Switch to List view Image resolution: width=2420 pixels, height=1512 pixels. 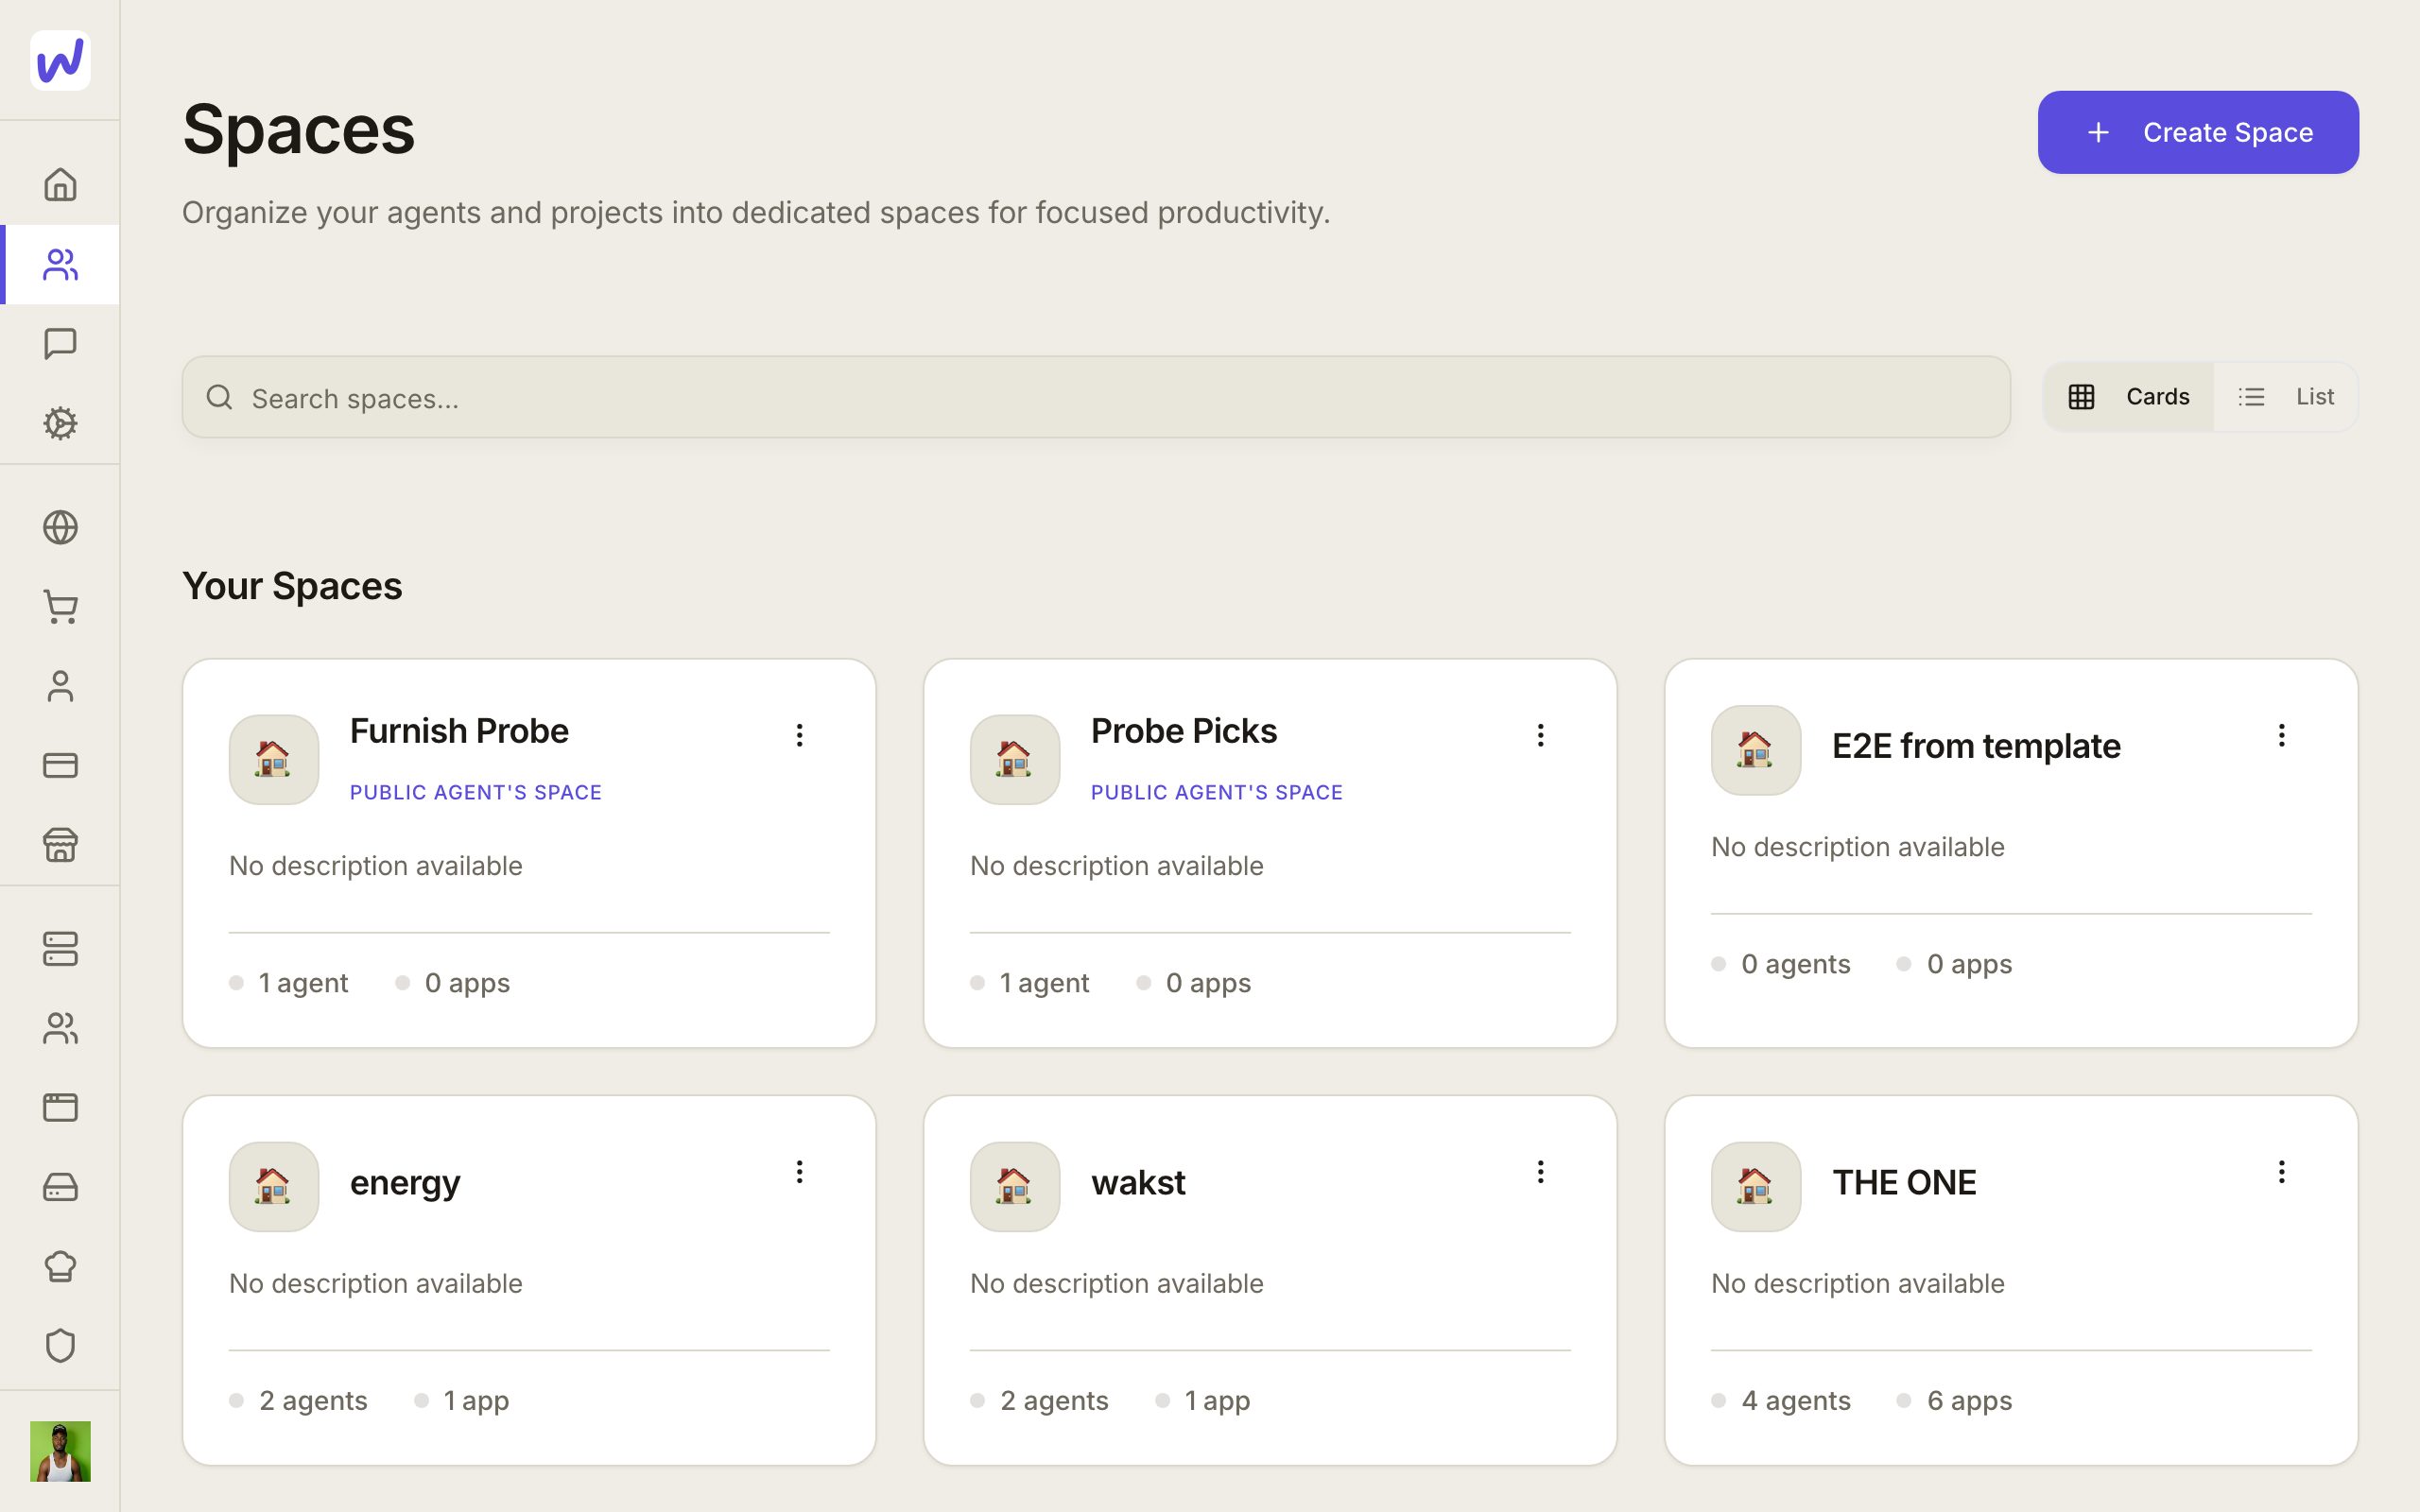click(x=2285, y=397)
